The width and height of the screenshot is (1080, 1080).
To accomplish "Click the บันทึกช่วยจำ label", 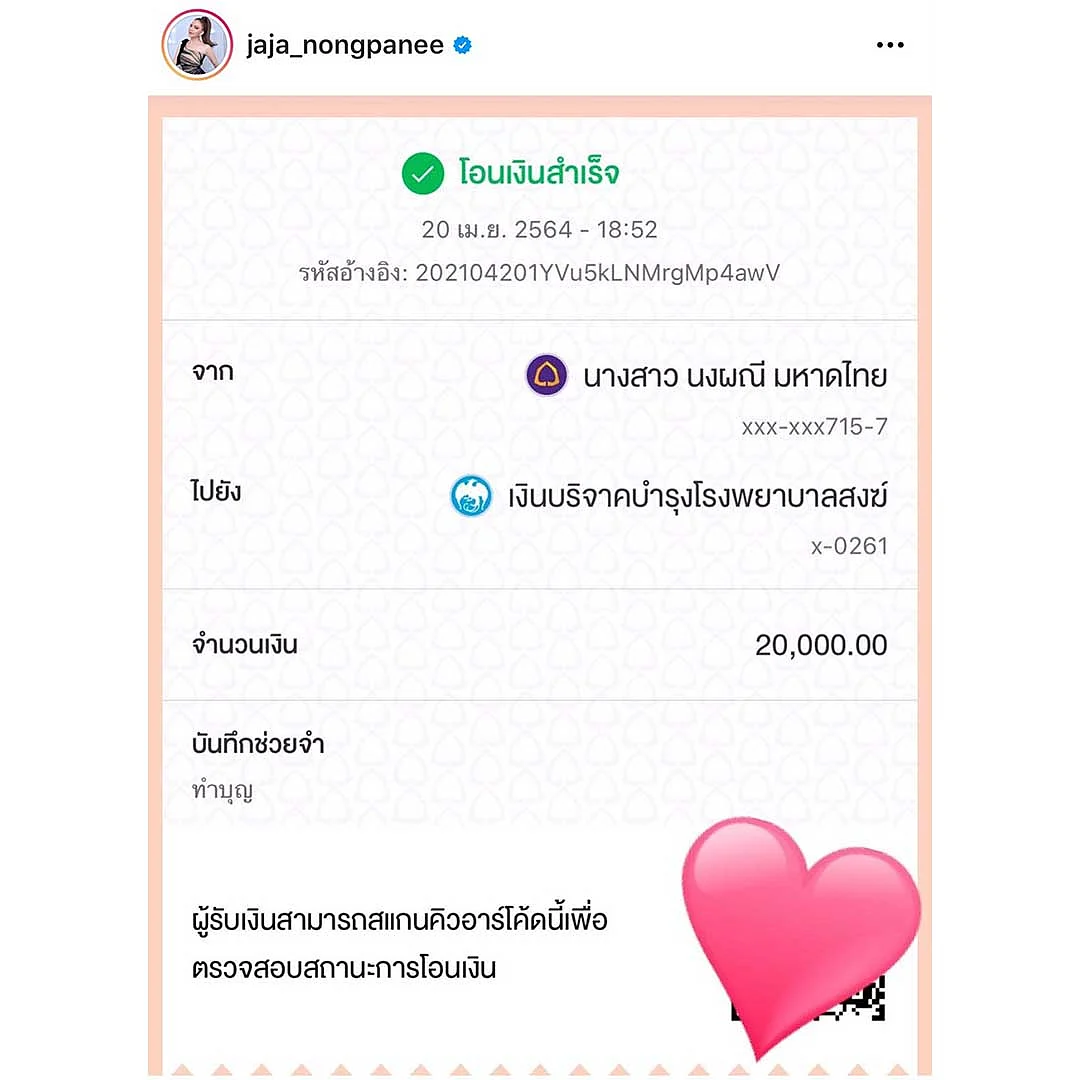I will (x=258, y=744).
